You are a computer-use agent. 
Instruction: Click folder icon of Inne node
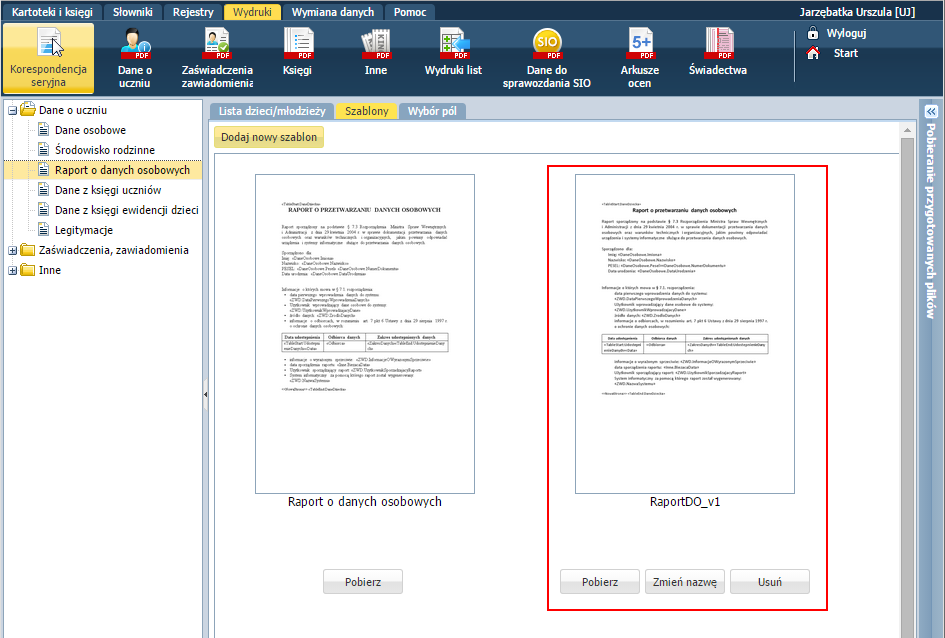tap(28, 270)
